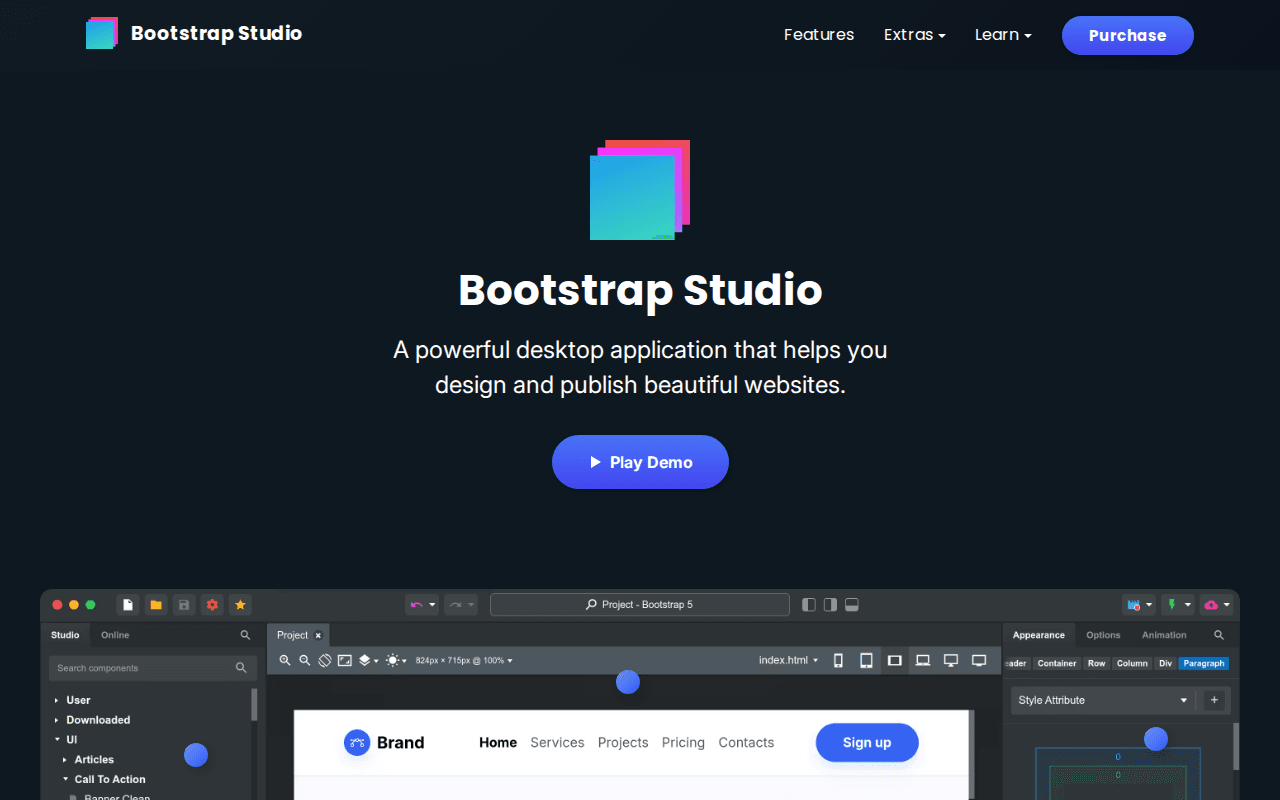The height and width of the screenshot is (800, 1280).
Task: Open Settings using the gear icon
Action: [212, 604]
